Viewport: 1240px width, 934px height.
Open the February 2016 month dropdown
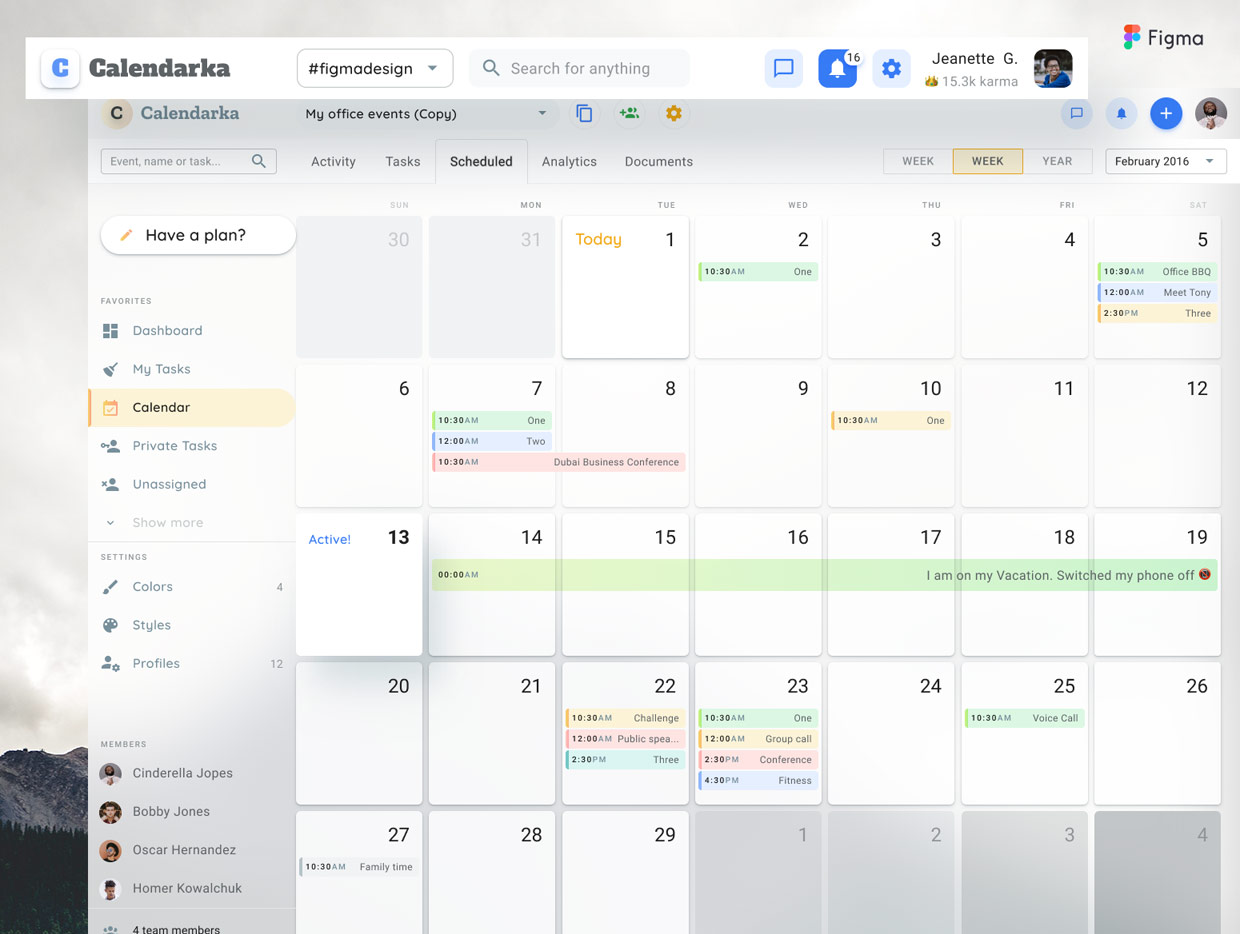point(1166,161)
